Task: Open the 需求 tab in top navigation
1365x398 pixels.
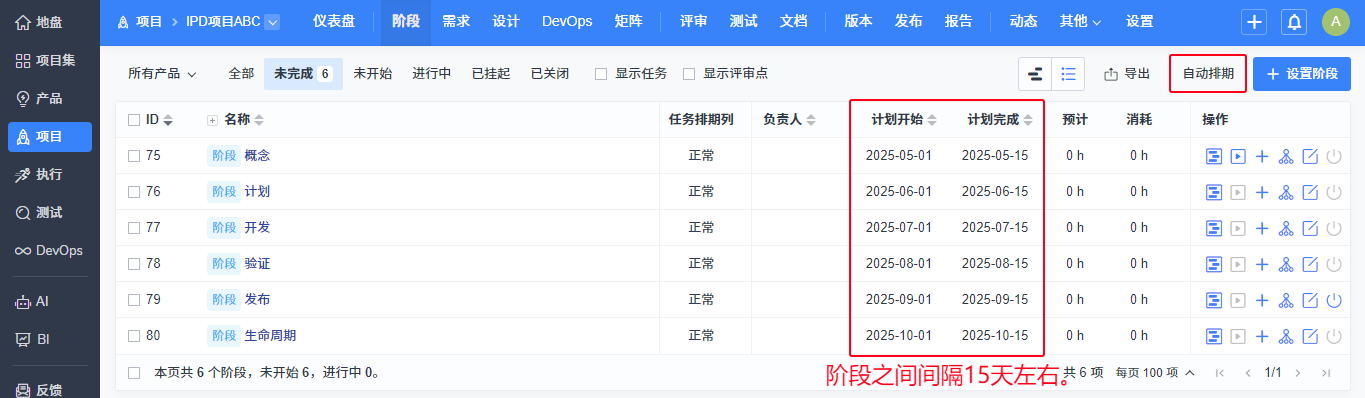Action: pyautogui.click(x=456, y=22)
